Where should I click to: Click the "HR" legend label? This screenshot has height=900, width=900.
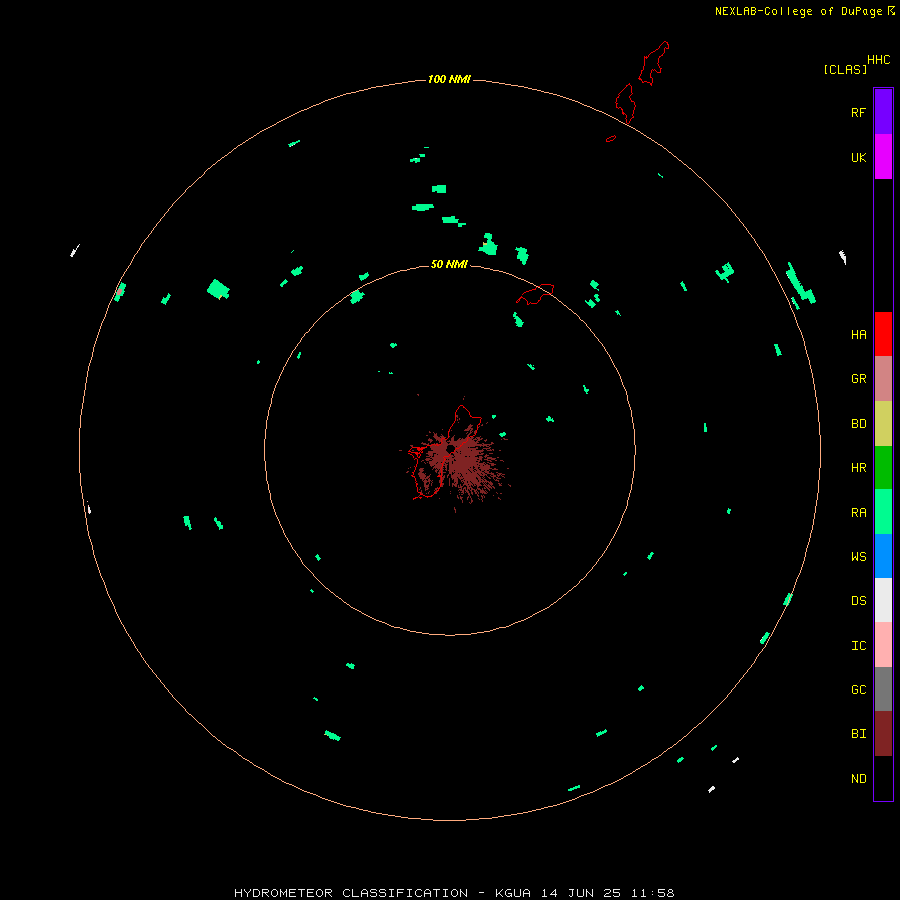[858, 468]
